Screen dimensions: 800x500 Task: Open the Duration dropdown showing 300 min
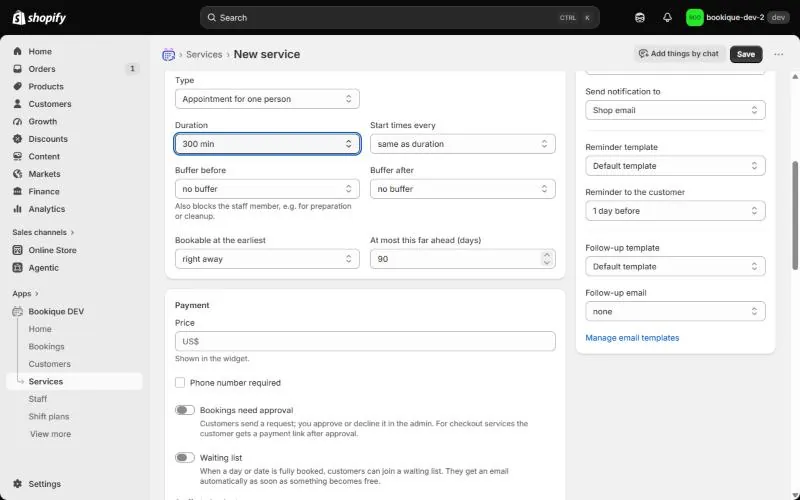click(x=267, y=144)
